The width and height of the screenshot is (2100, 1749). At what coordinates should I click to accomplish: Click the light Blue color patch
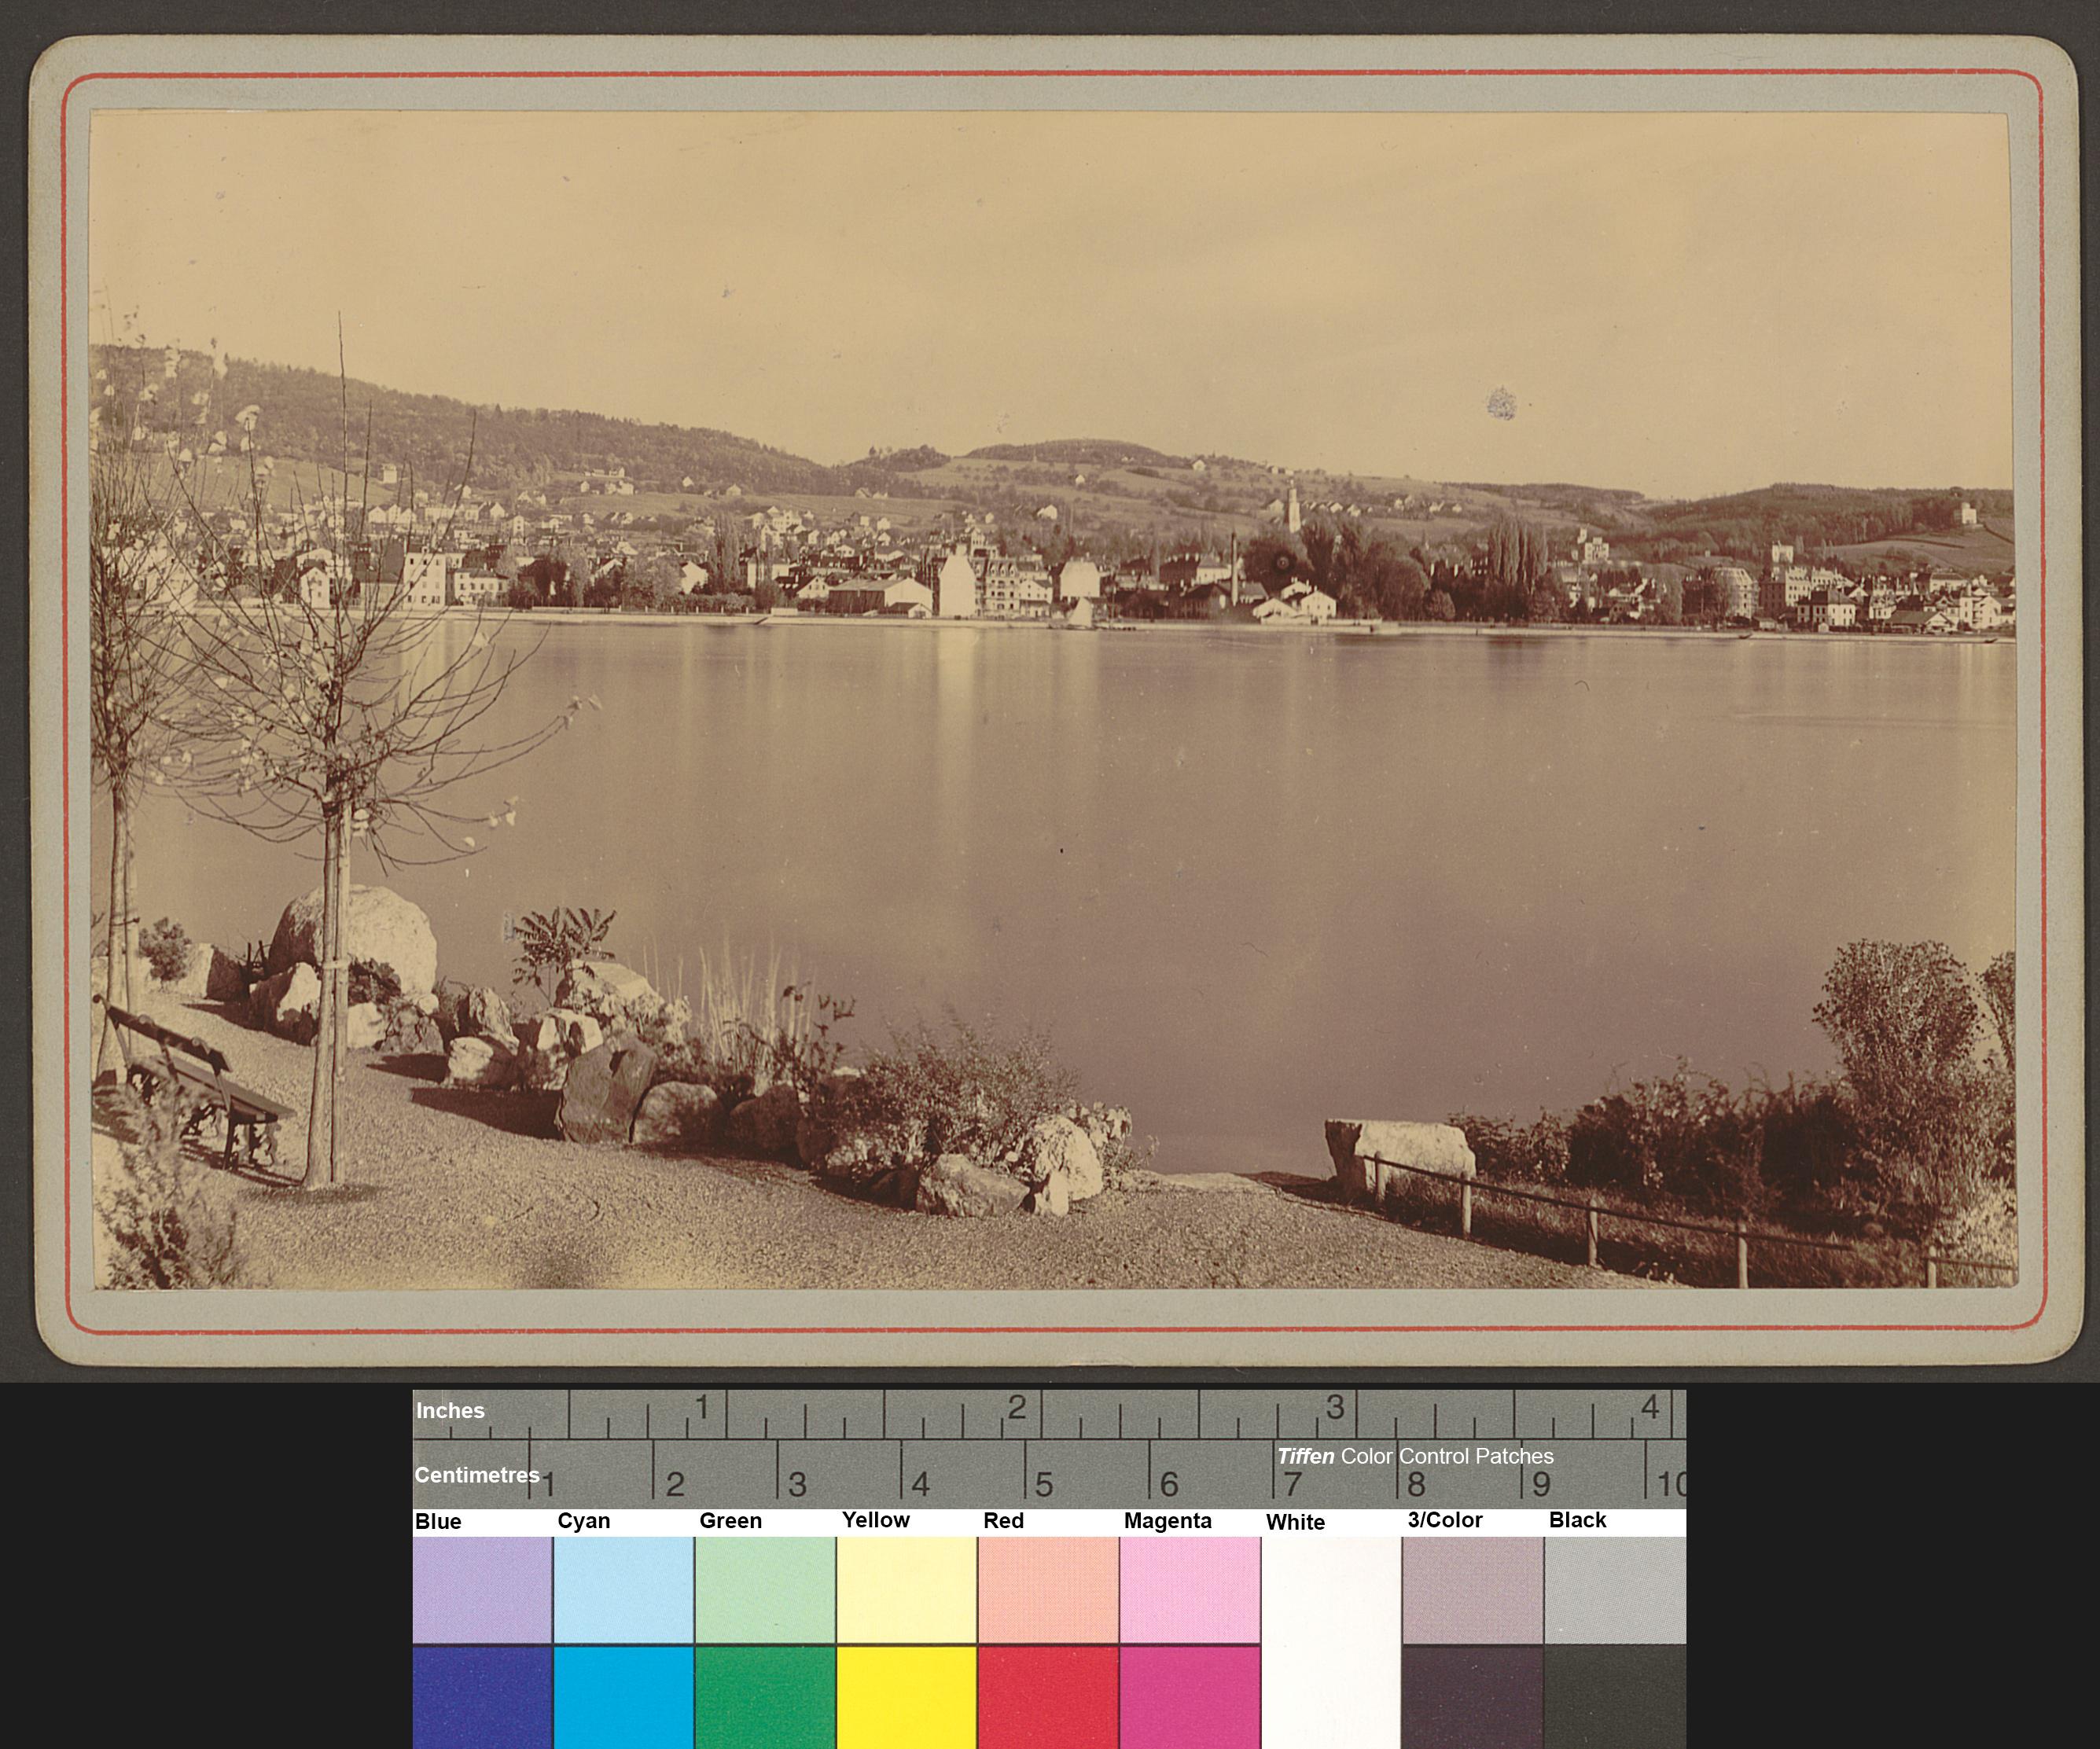click(x=482, y=1589)
